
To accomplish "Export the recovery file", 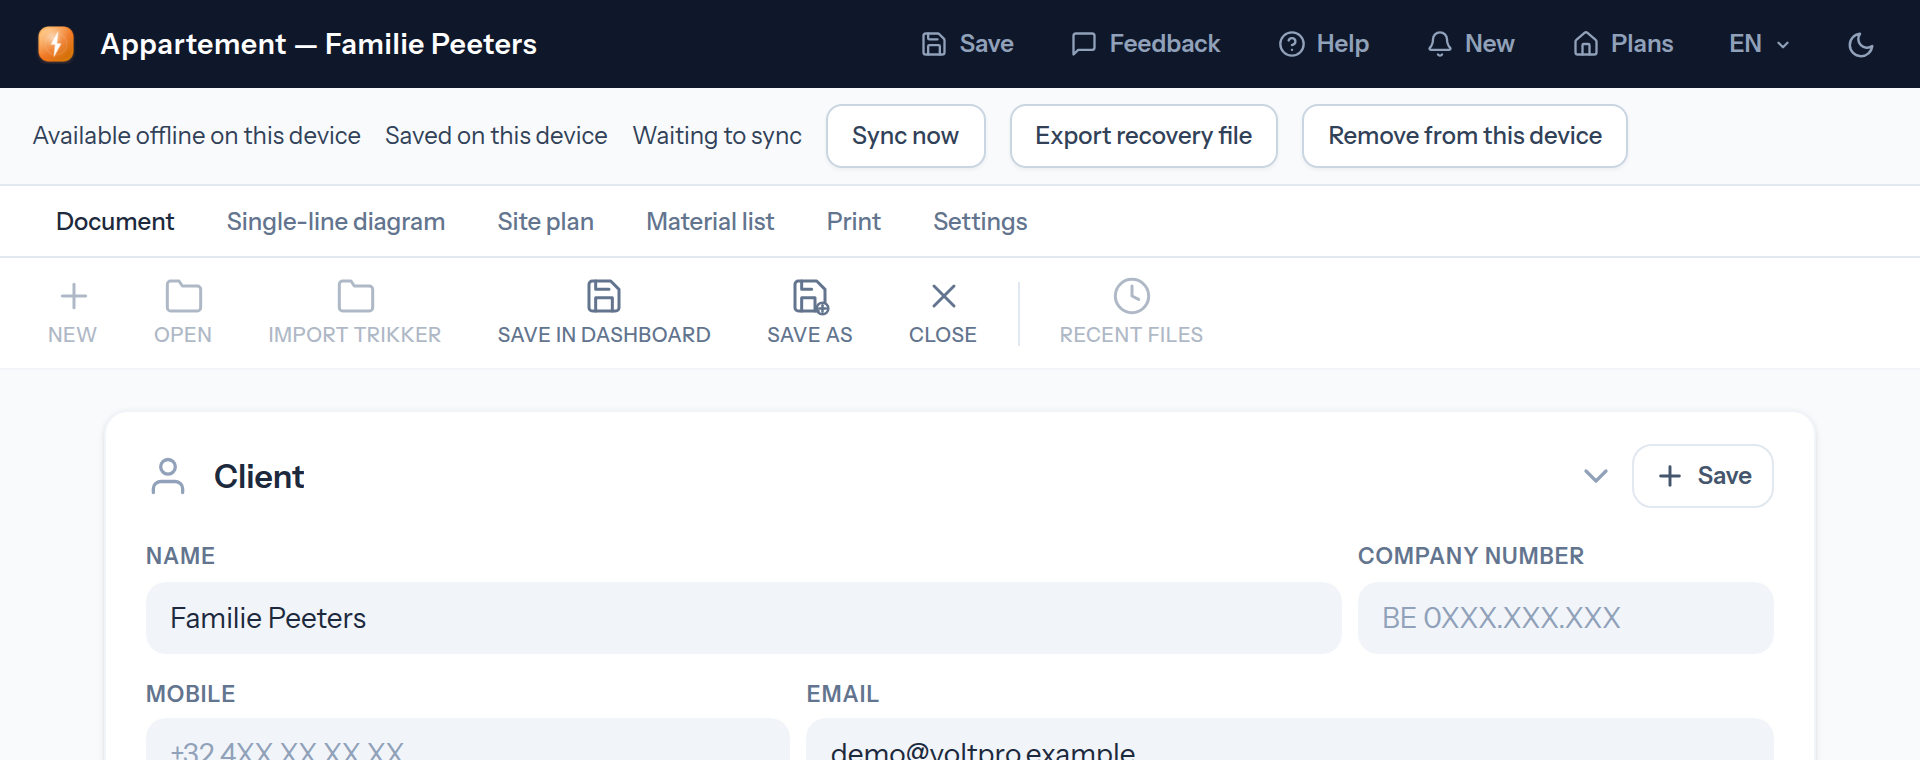I will point(1144,136).
